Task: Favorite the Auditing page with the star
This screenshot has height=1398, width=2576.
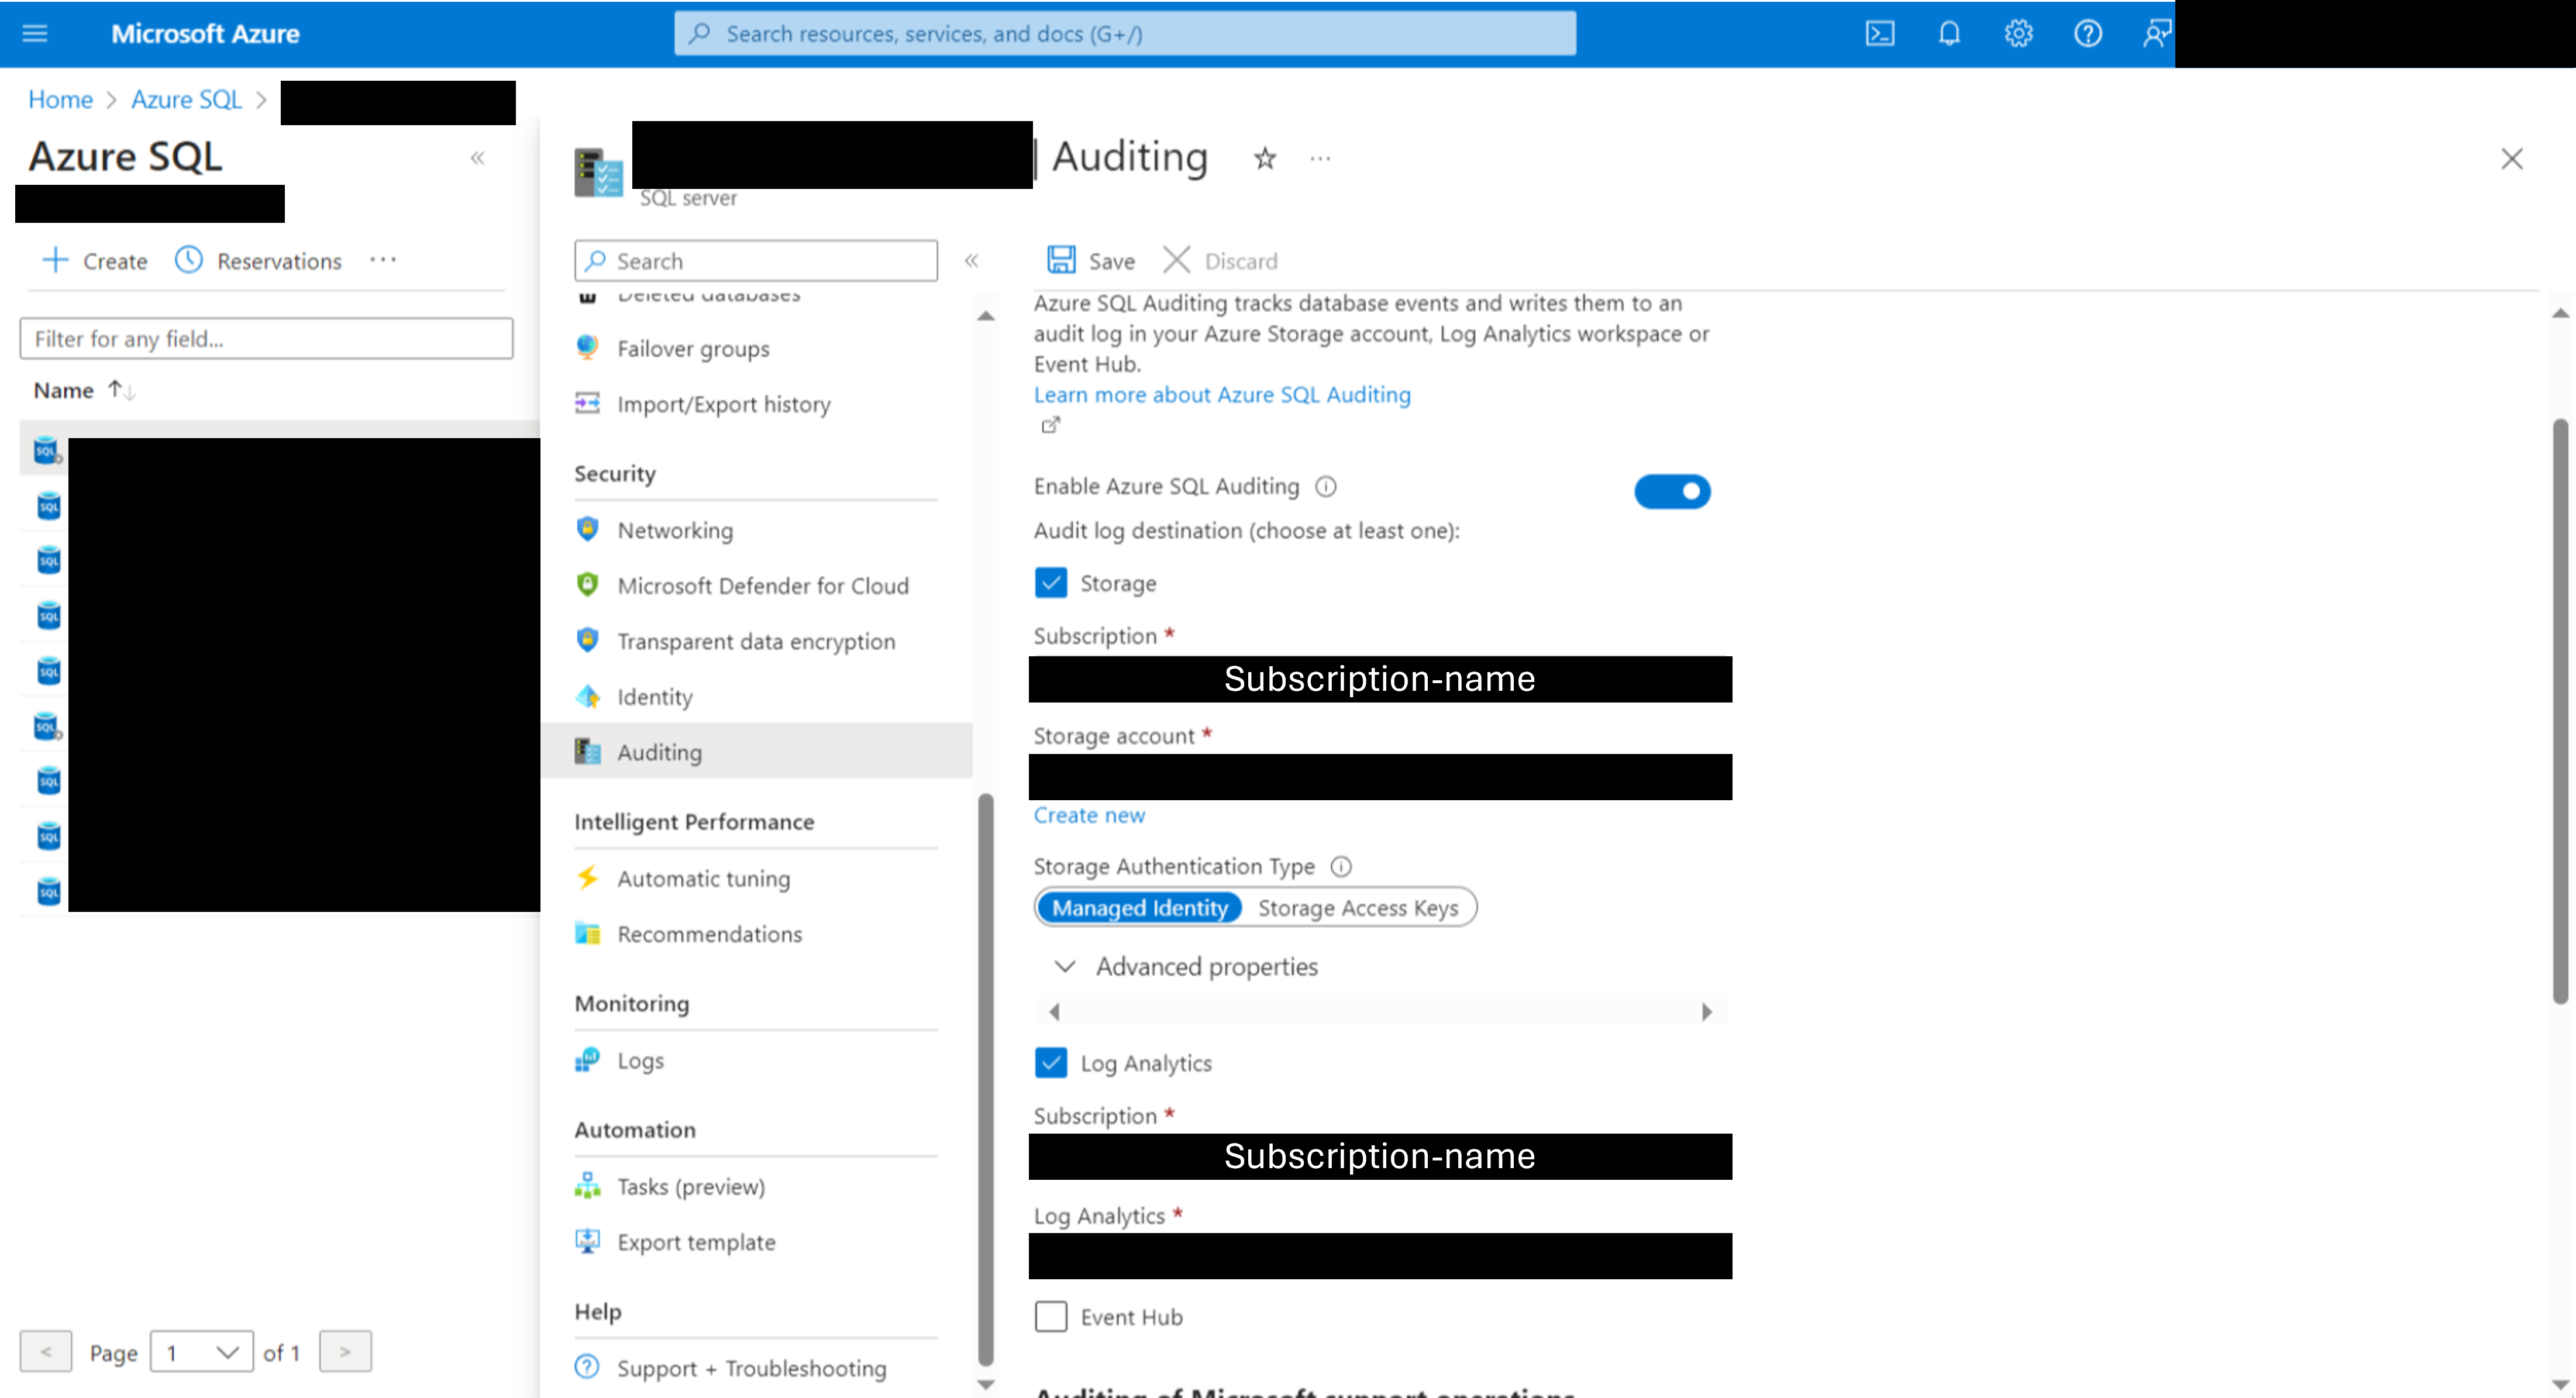Action: coord(1265,158)
